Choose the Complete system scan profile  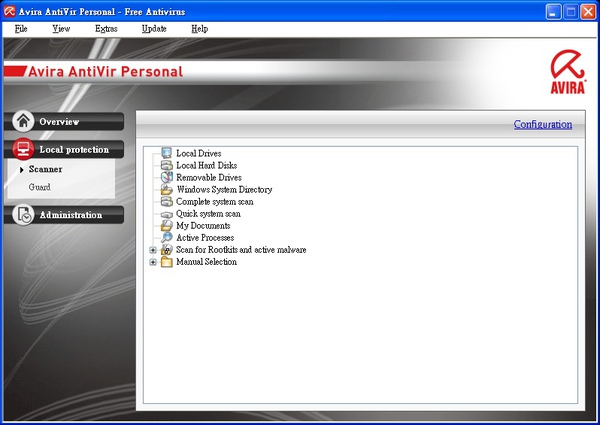(x=214, y=201)
